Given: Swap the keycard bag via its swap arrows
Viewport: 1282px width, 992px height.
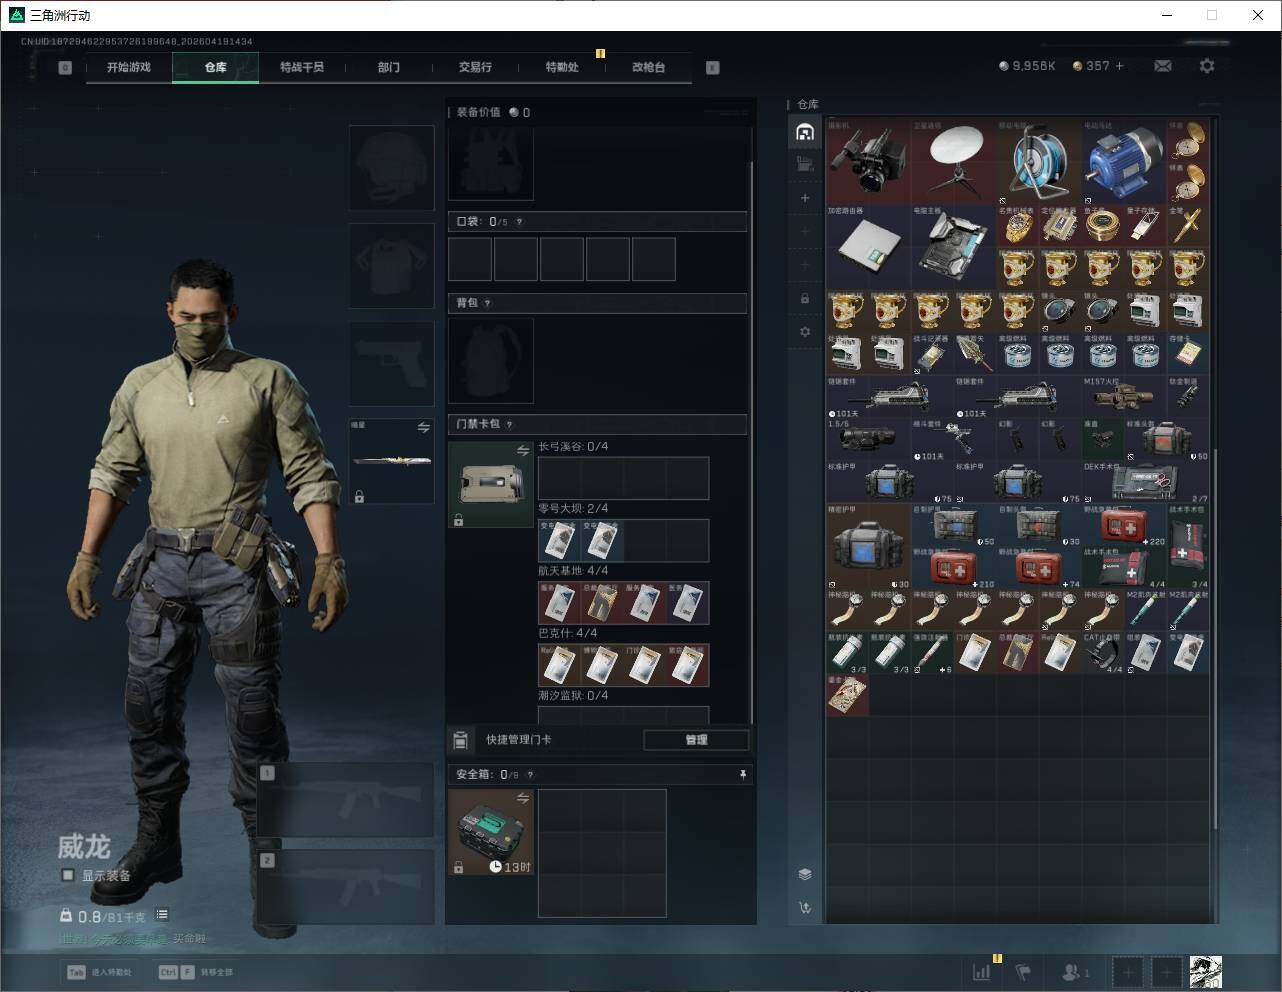Looking at the screenshot, I should pyautogui.click(x=522, y=451).
